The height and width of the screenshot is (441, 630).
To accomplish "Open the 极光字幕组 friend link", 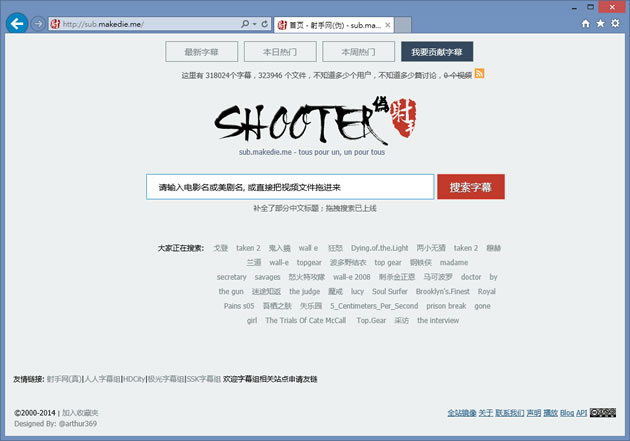I will (x=166, y=379).
